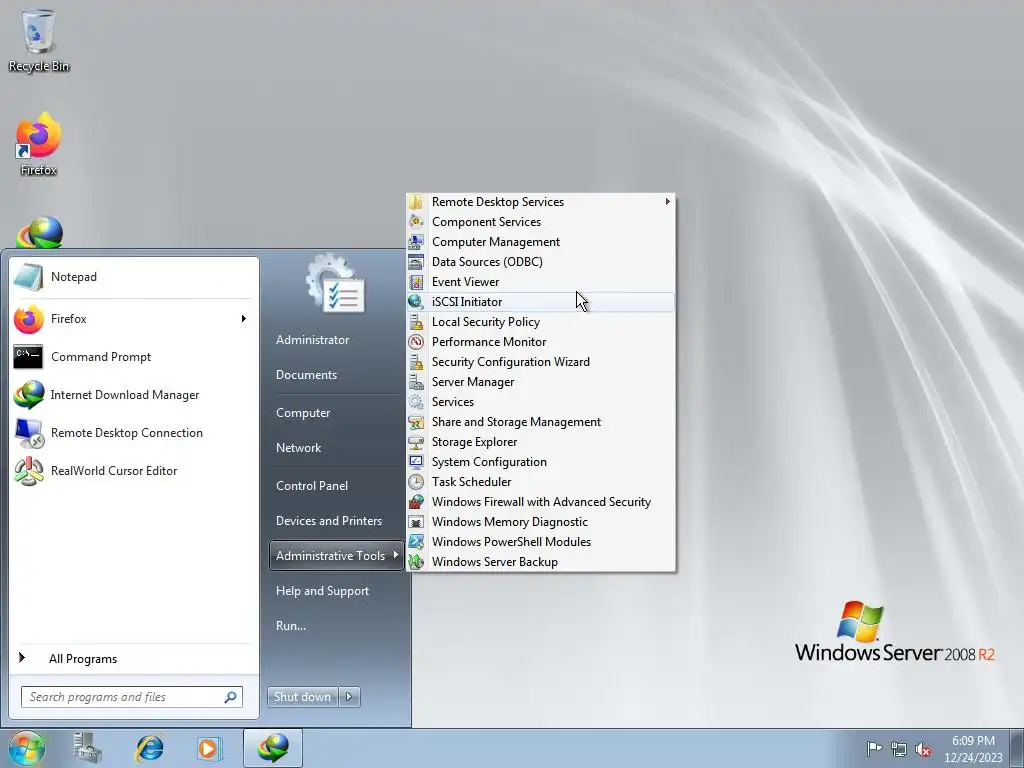Image resolution: width=1024 pixels, height=768 pixels.
Task: Click the Notepad icon in Start menu
Action: pos(28,277)
